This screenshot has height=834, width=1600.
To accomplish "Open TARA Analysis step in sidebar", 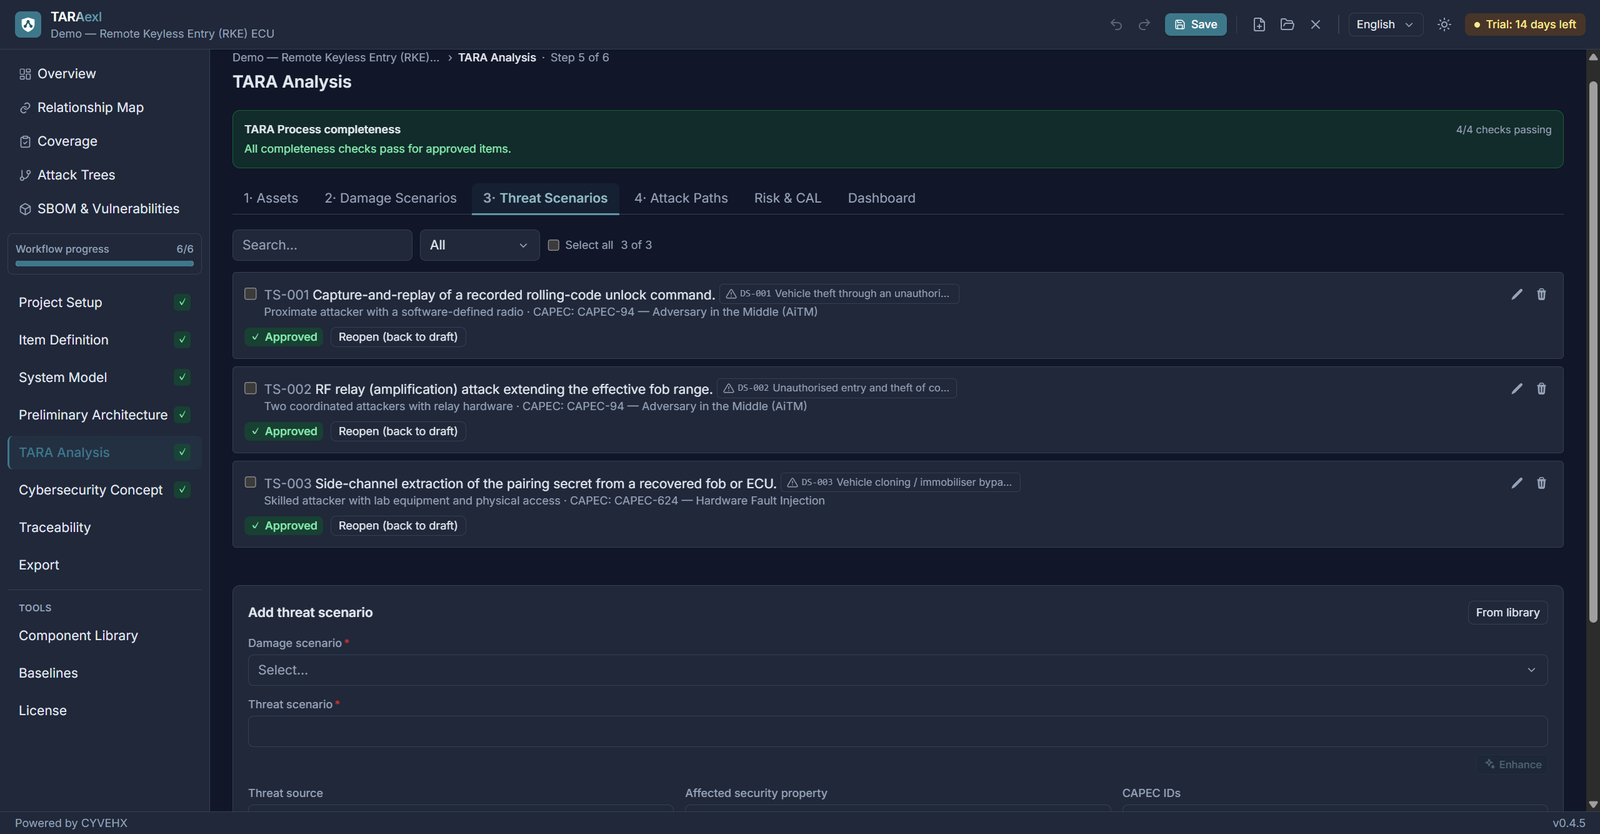I will tap(104, 452).
